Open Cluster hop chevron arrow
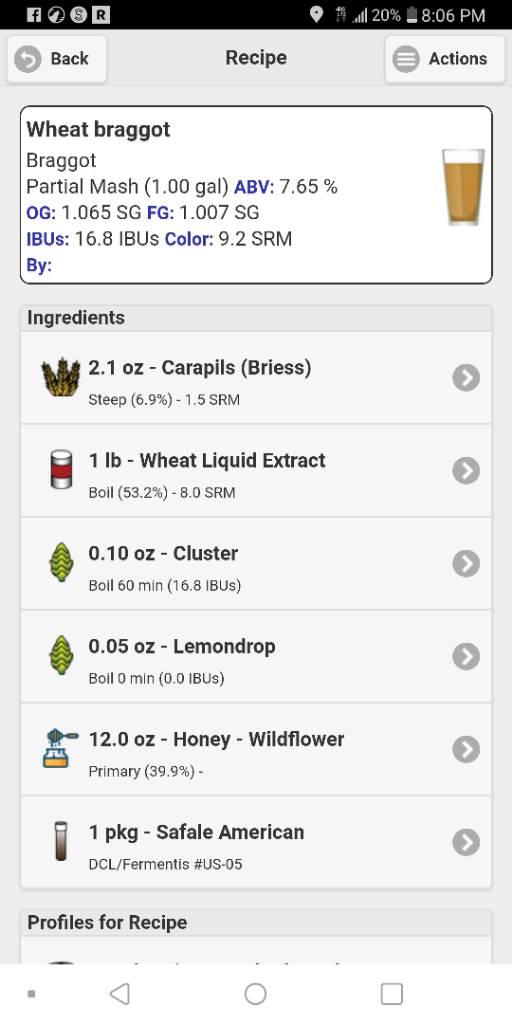This screenshot has width=512, height=1024. pos(466,563)
